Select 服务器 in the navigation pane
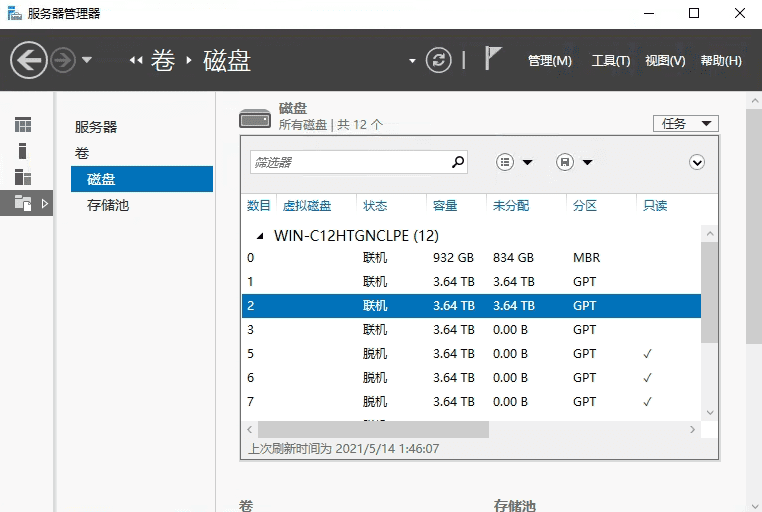 tap(96, 127)
